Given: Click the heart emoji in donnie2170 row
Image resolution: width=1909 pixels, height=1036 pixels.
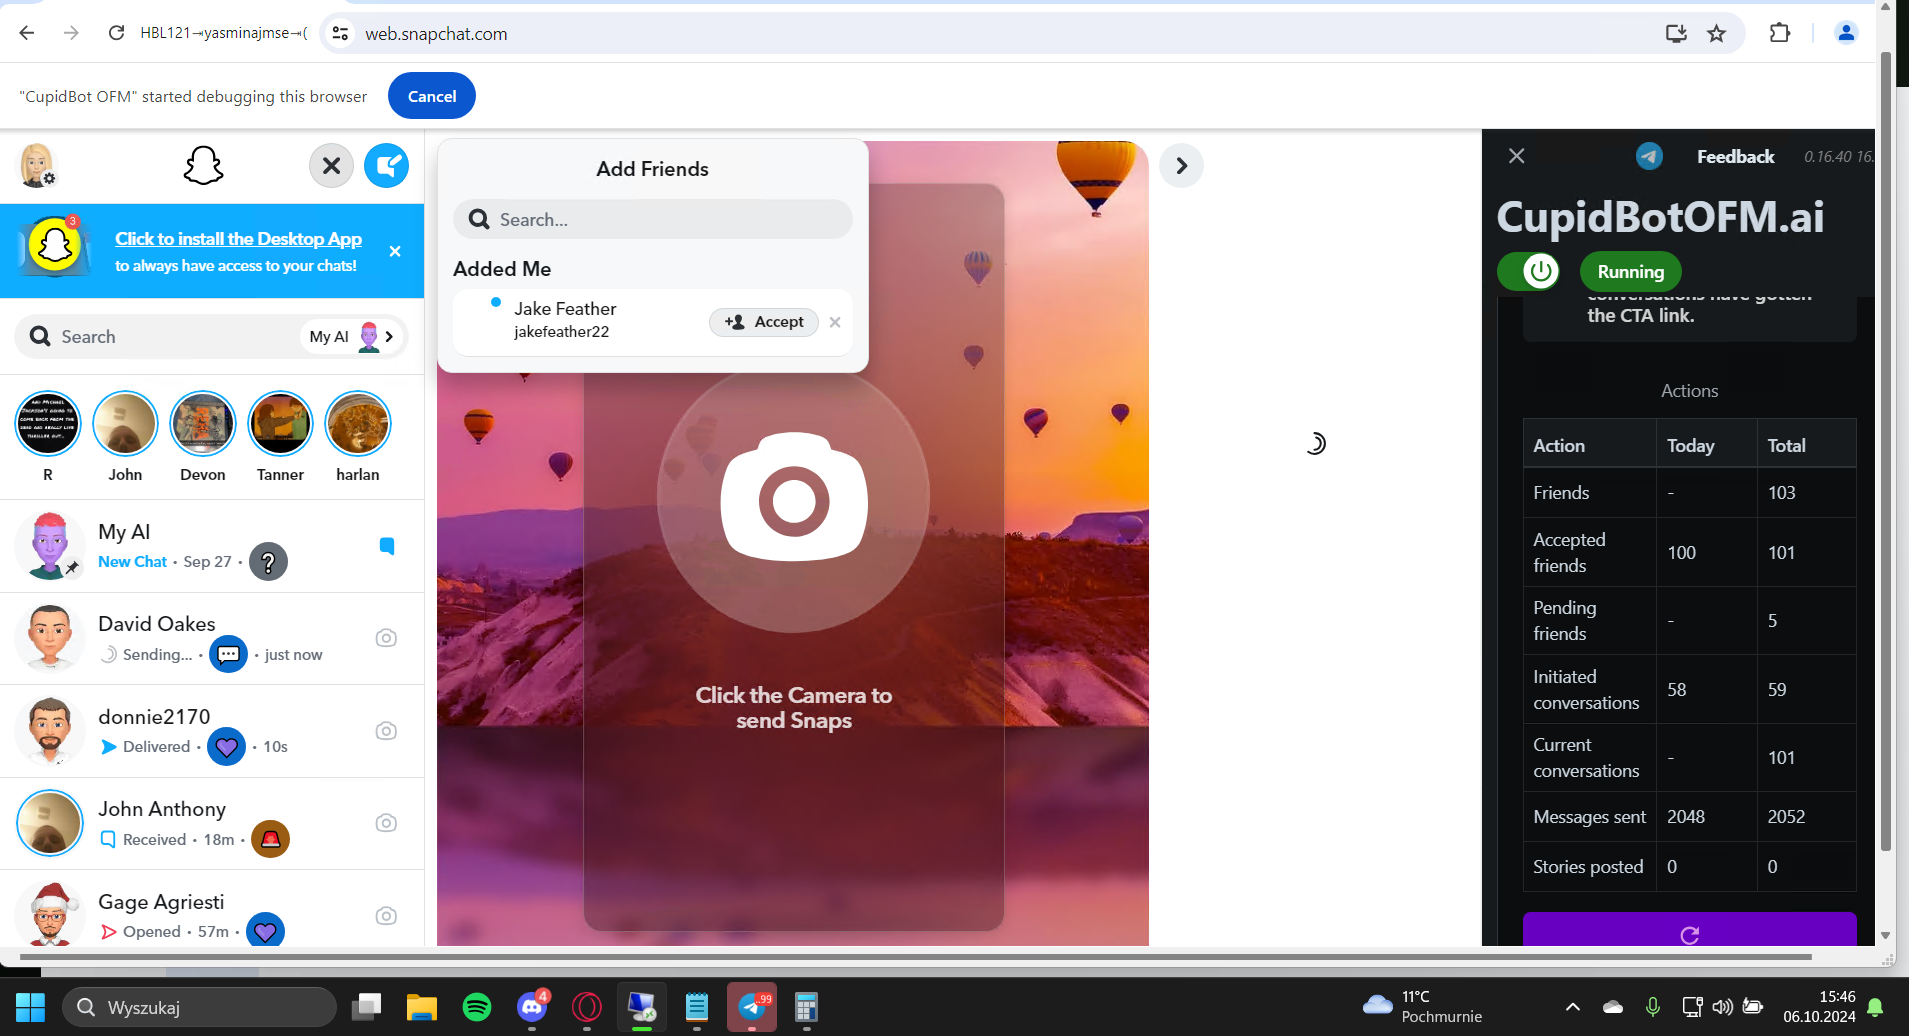Looking at the screenshot, I should (226, 747).
